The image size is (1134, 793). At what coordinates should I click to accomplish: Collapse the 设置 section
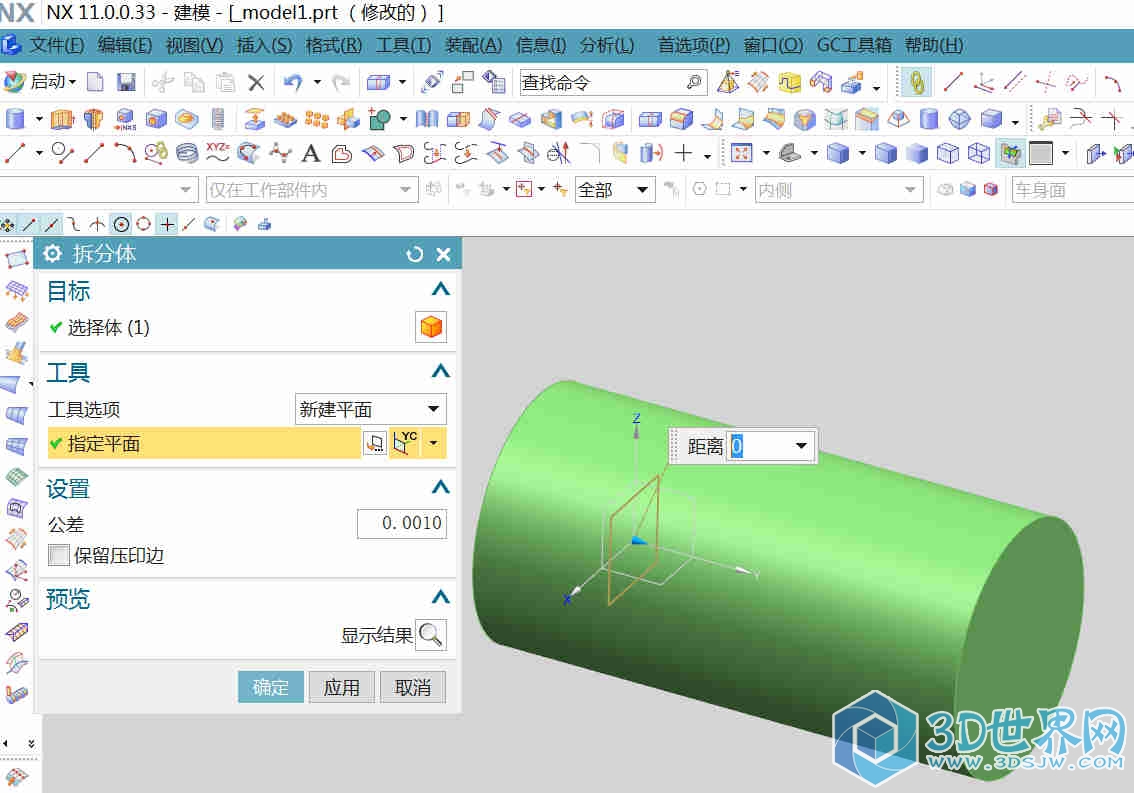[x=440, y=488]
